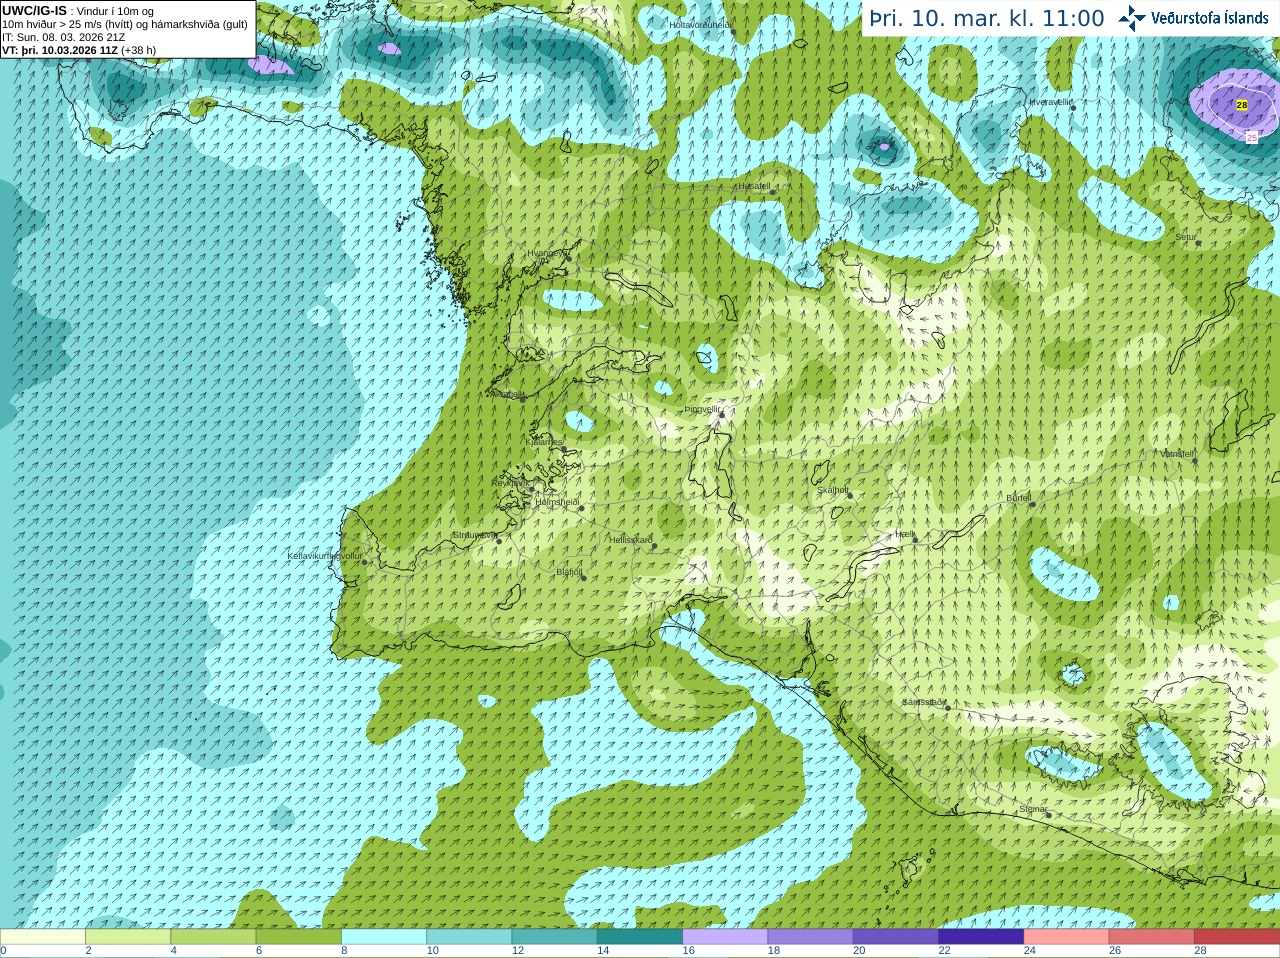Select the 8–10 m/s pale cyan legend swatch

(384, 937)
